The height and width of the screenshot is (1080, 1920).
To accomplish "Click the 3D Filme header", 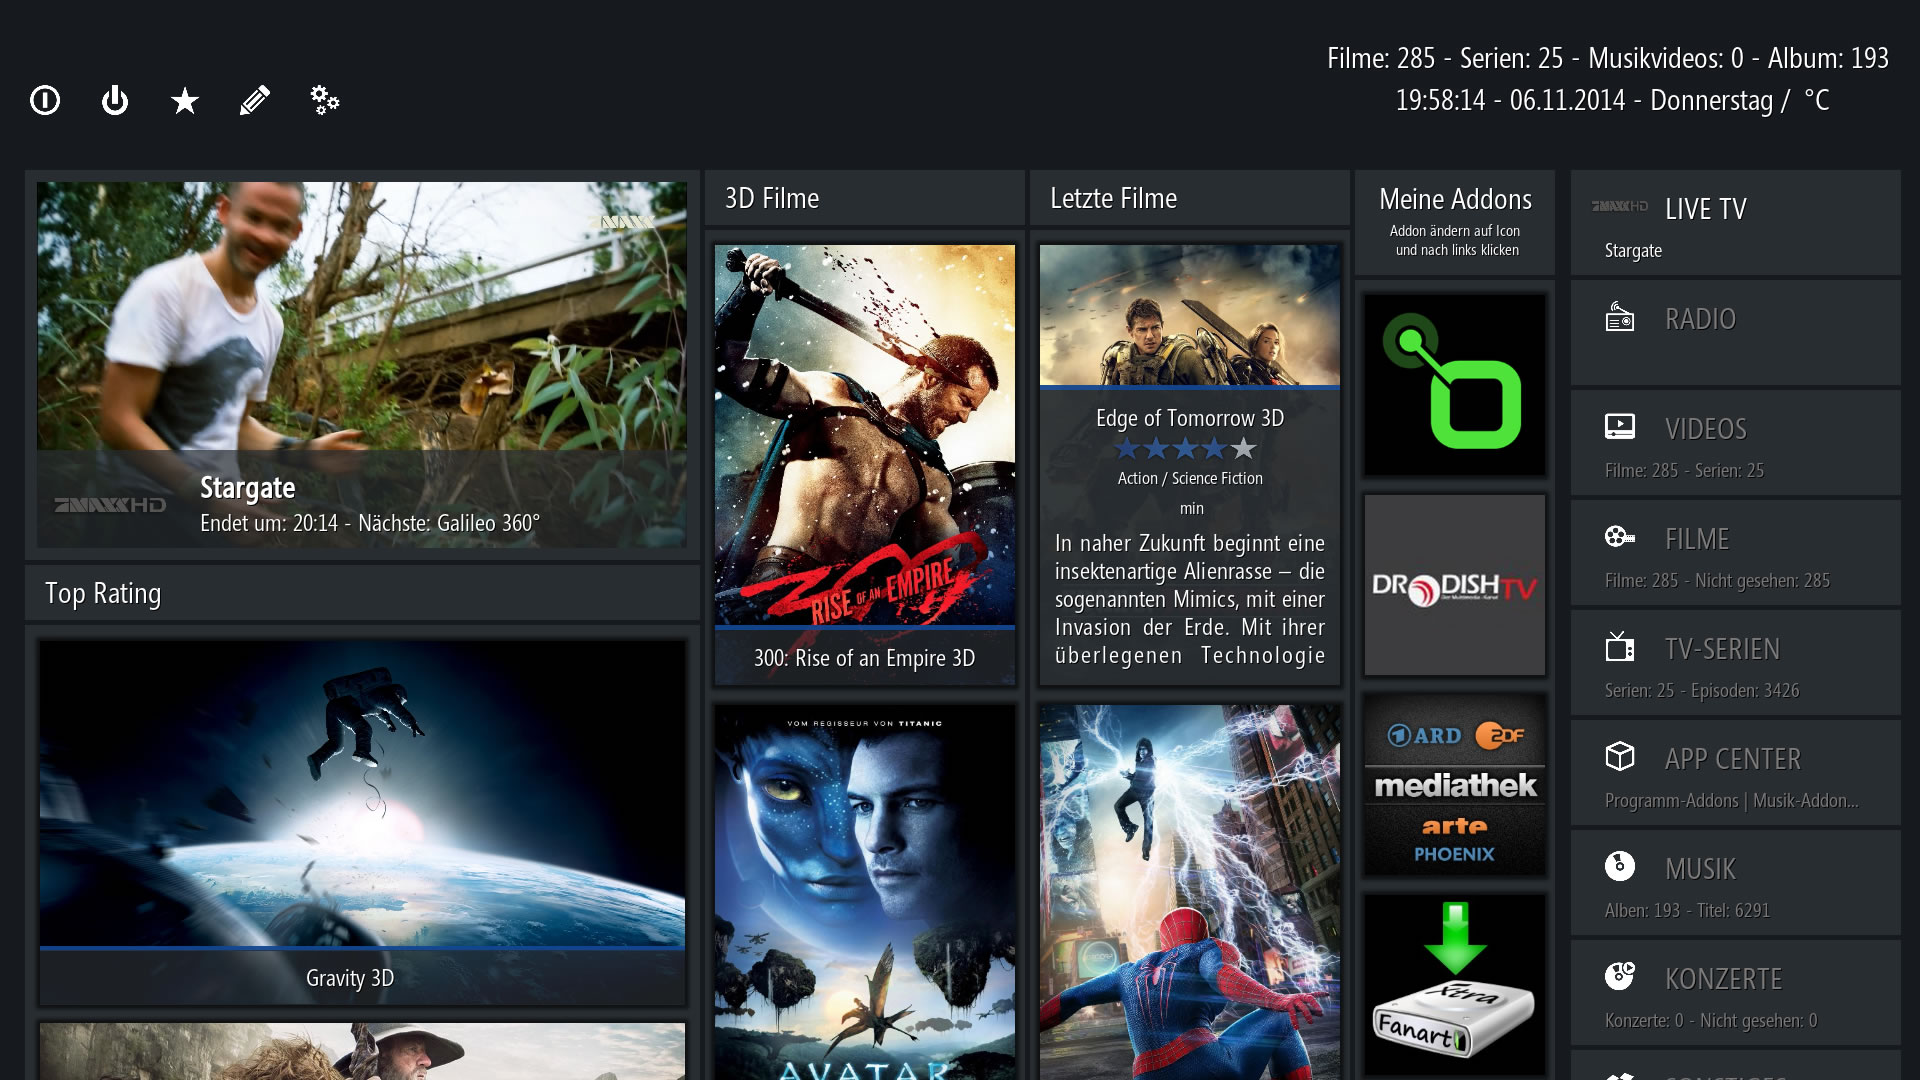I will (865, 198).
